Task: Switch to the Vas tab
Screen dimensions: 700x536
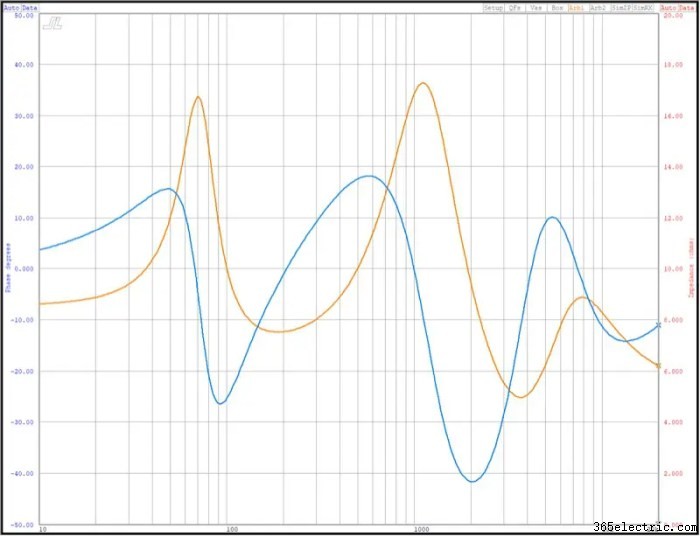Action: (536, 8)
